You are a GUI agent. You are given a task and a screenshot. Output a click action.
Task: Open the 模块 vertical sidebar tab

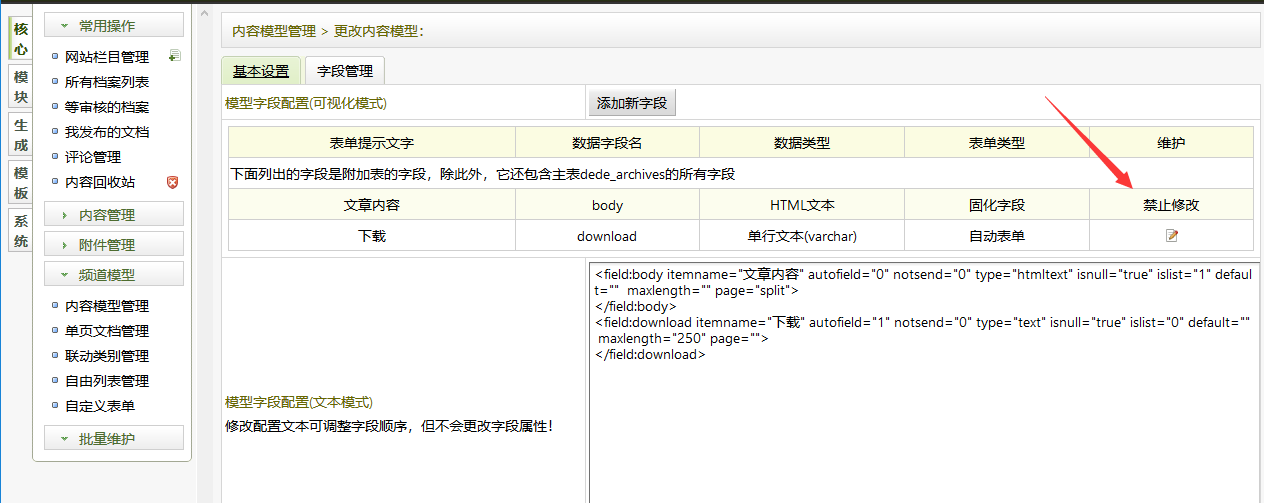(21, 87)
